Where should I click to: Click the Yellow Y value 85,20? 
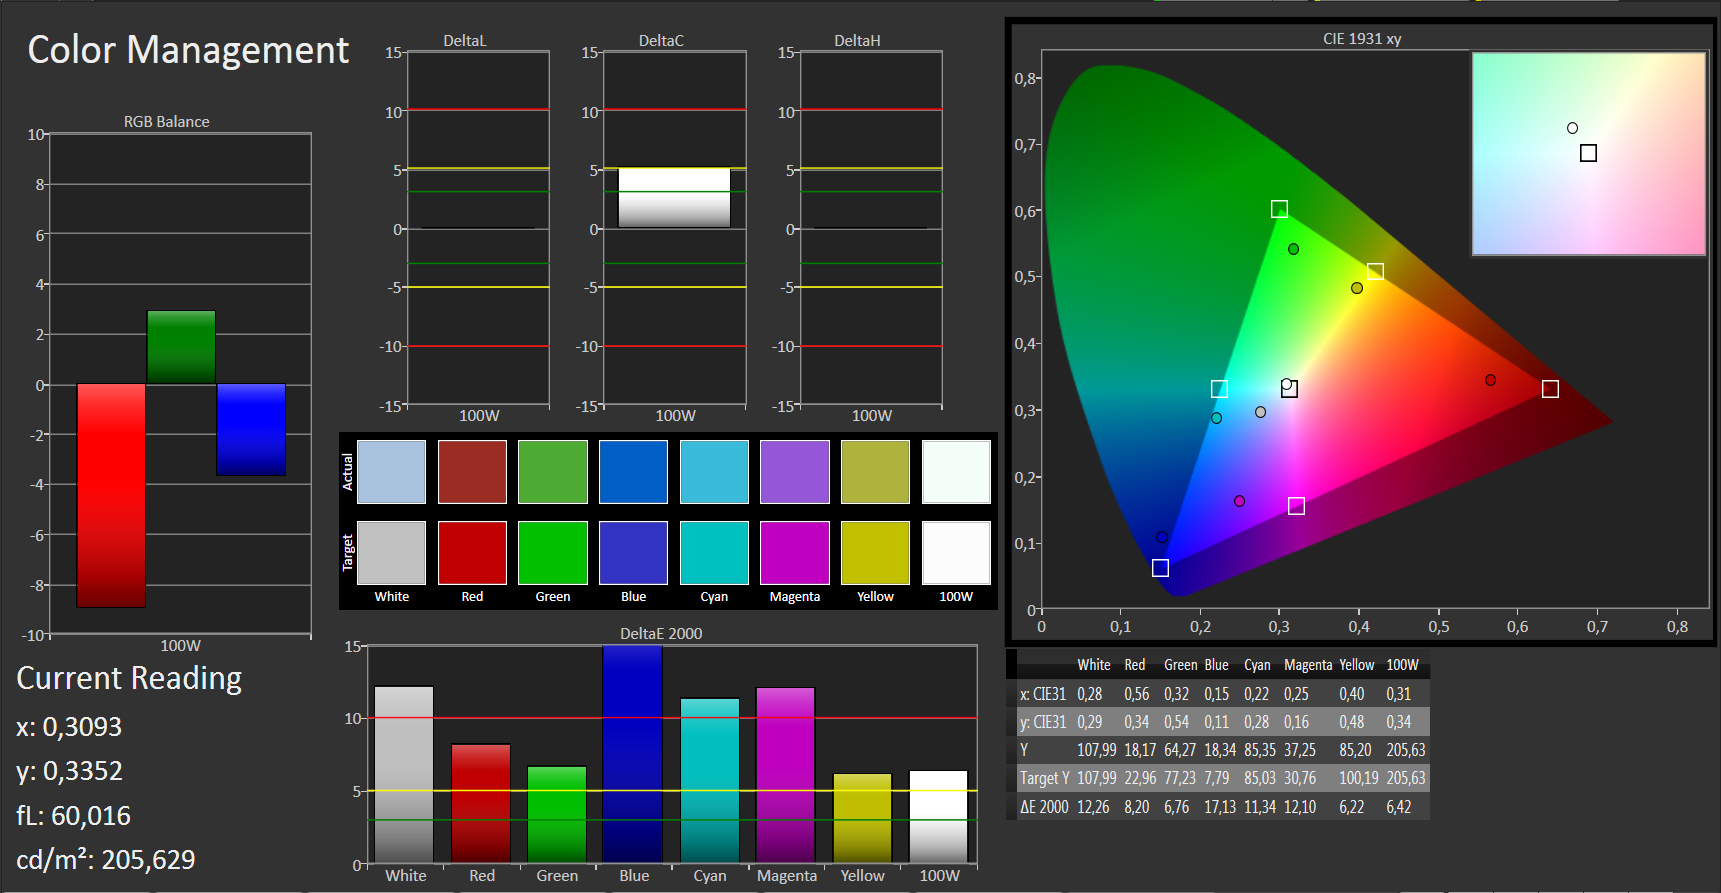point(1355,750)
